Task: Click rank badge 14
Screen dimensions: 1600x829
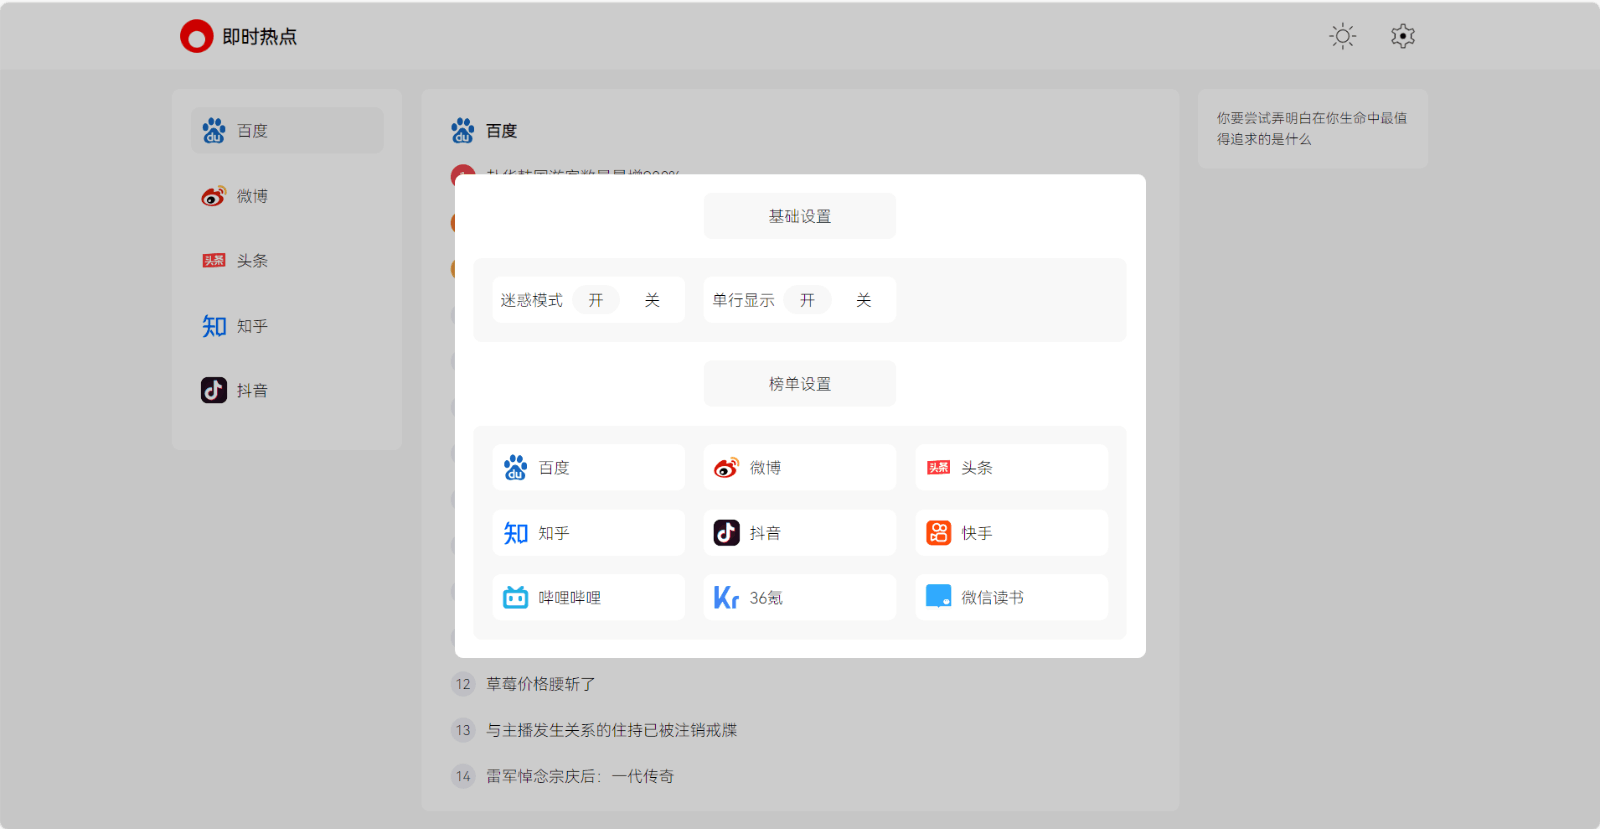Action: pyautogui.click(x=463, y=776)
